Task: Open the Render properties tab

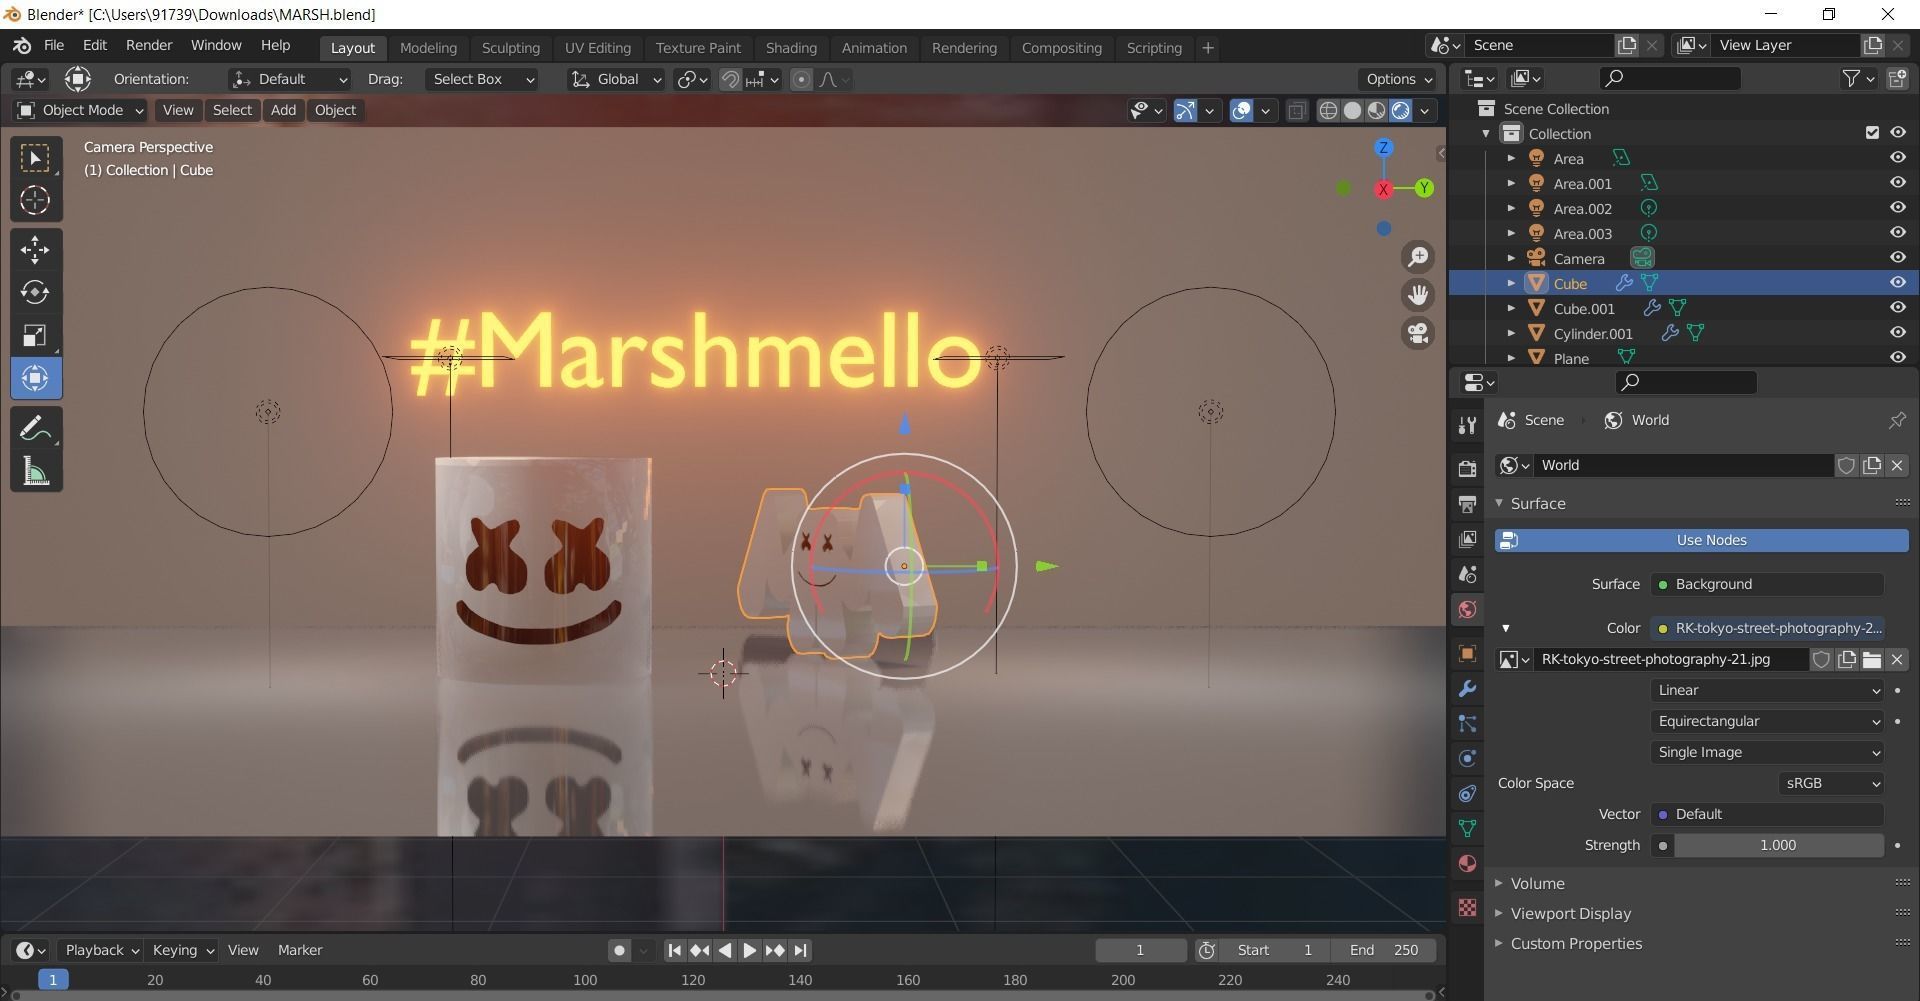Action: click(1467, 468)
